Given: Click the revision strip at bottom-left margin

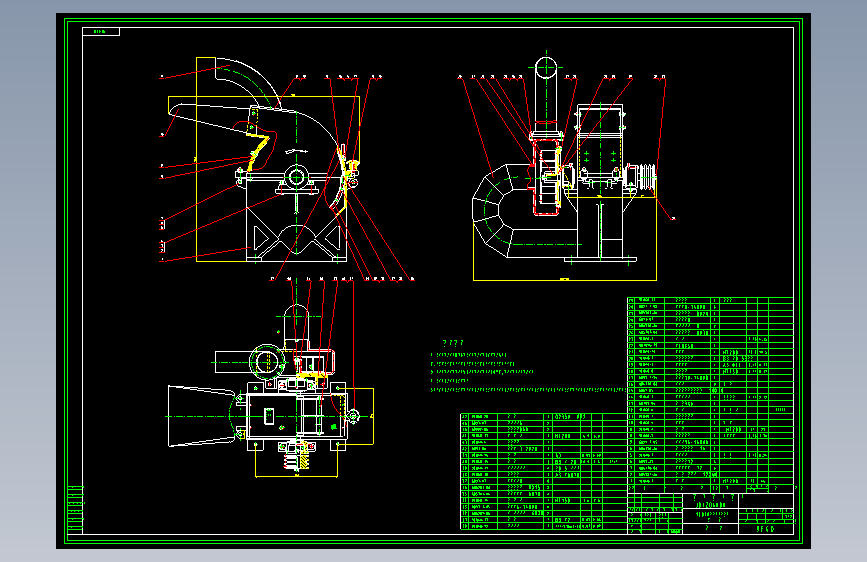Looking at the screenshot, I should click(75, 509).
